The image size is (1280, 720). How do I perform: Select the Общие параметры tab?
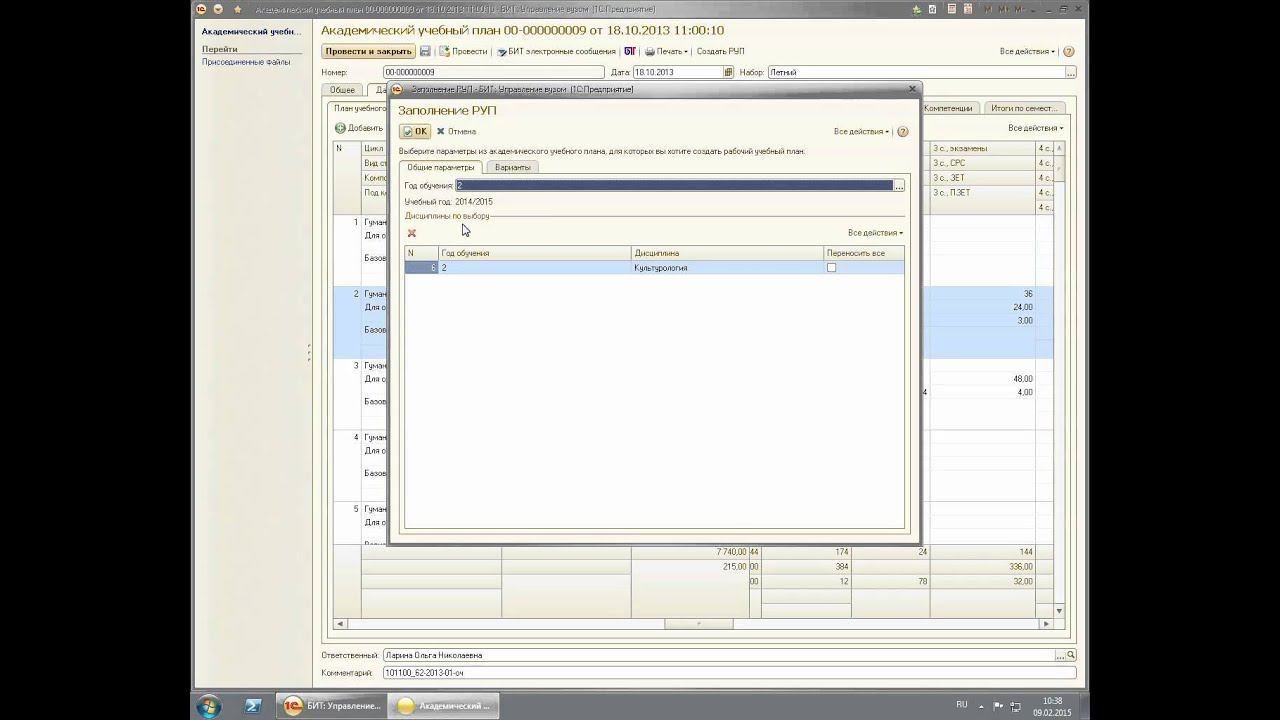coord(441,167)
